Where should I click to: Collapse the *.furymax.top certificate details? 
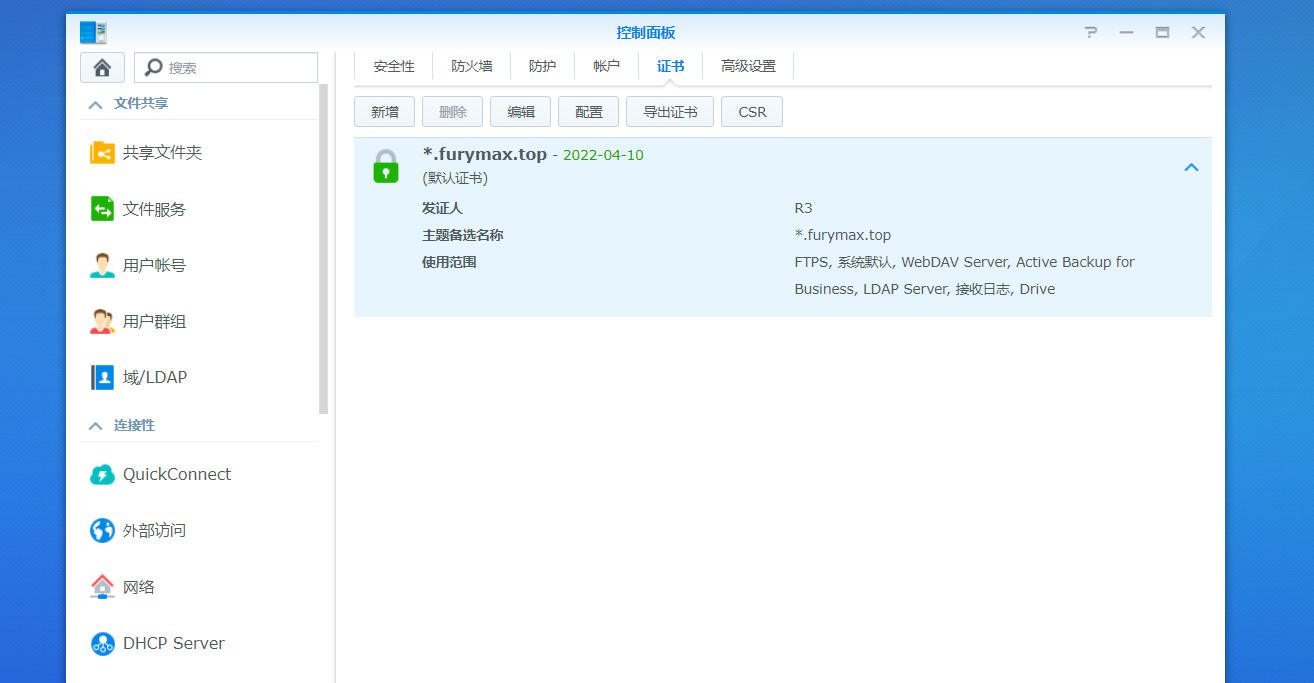coord(1191,167)
